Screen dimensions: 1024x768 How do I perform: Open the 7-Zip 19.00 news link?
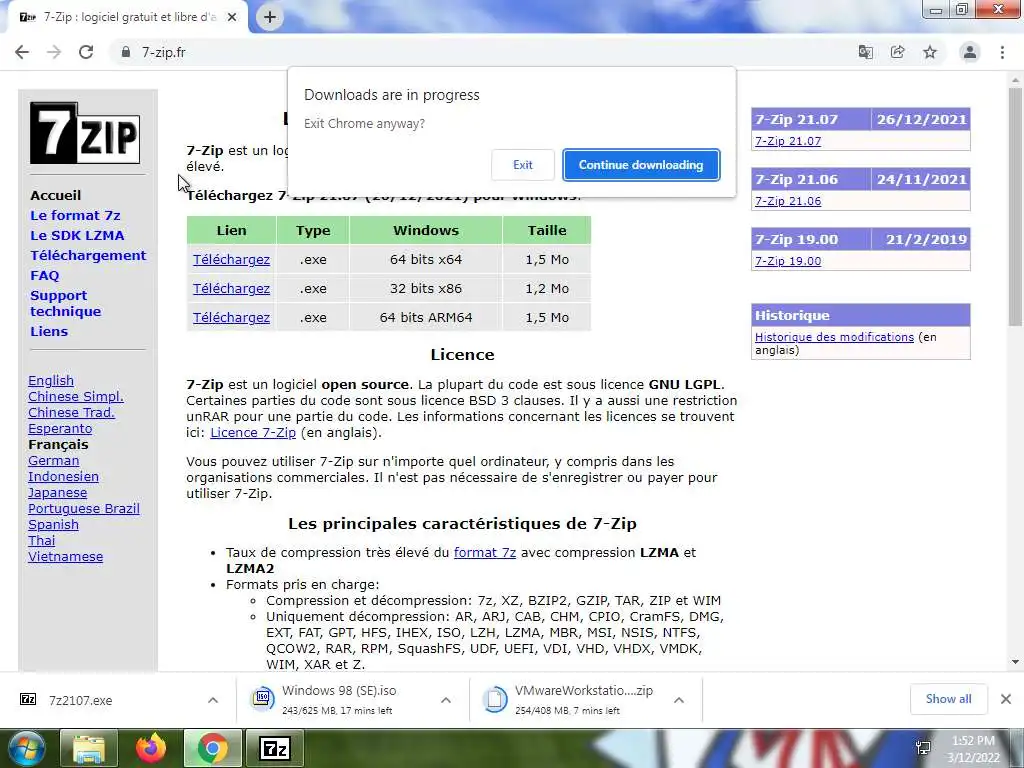coord(788,261)
